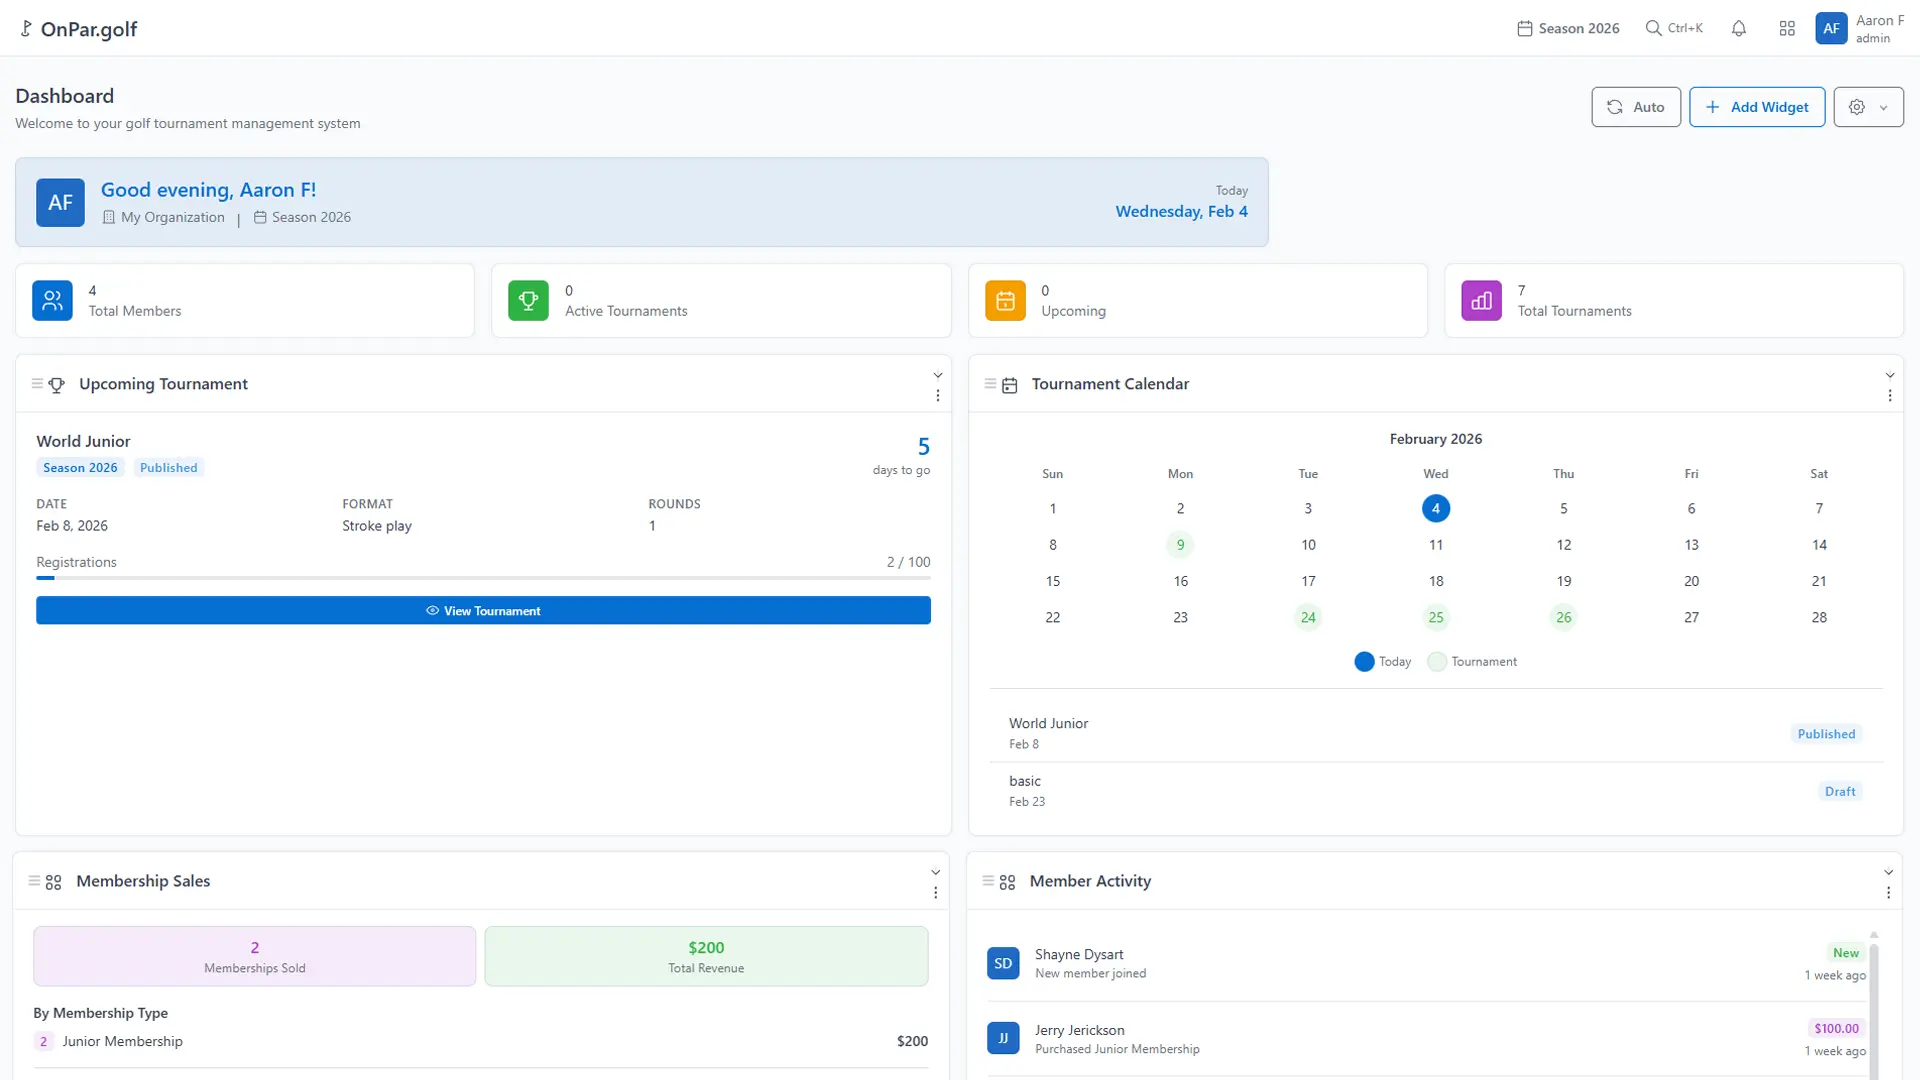The width and height of the screenshot is (1920, 1080).
Task: Open search with the magnifier icon
Action: coord(1655,28)
